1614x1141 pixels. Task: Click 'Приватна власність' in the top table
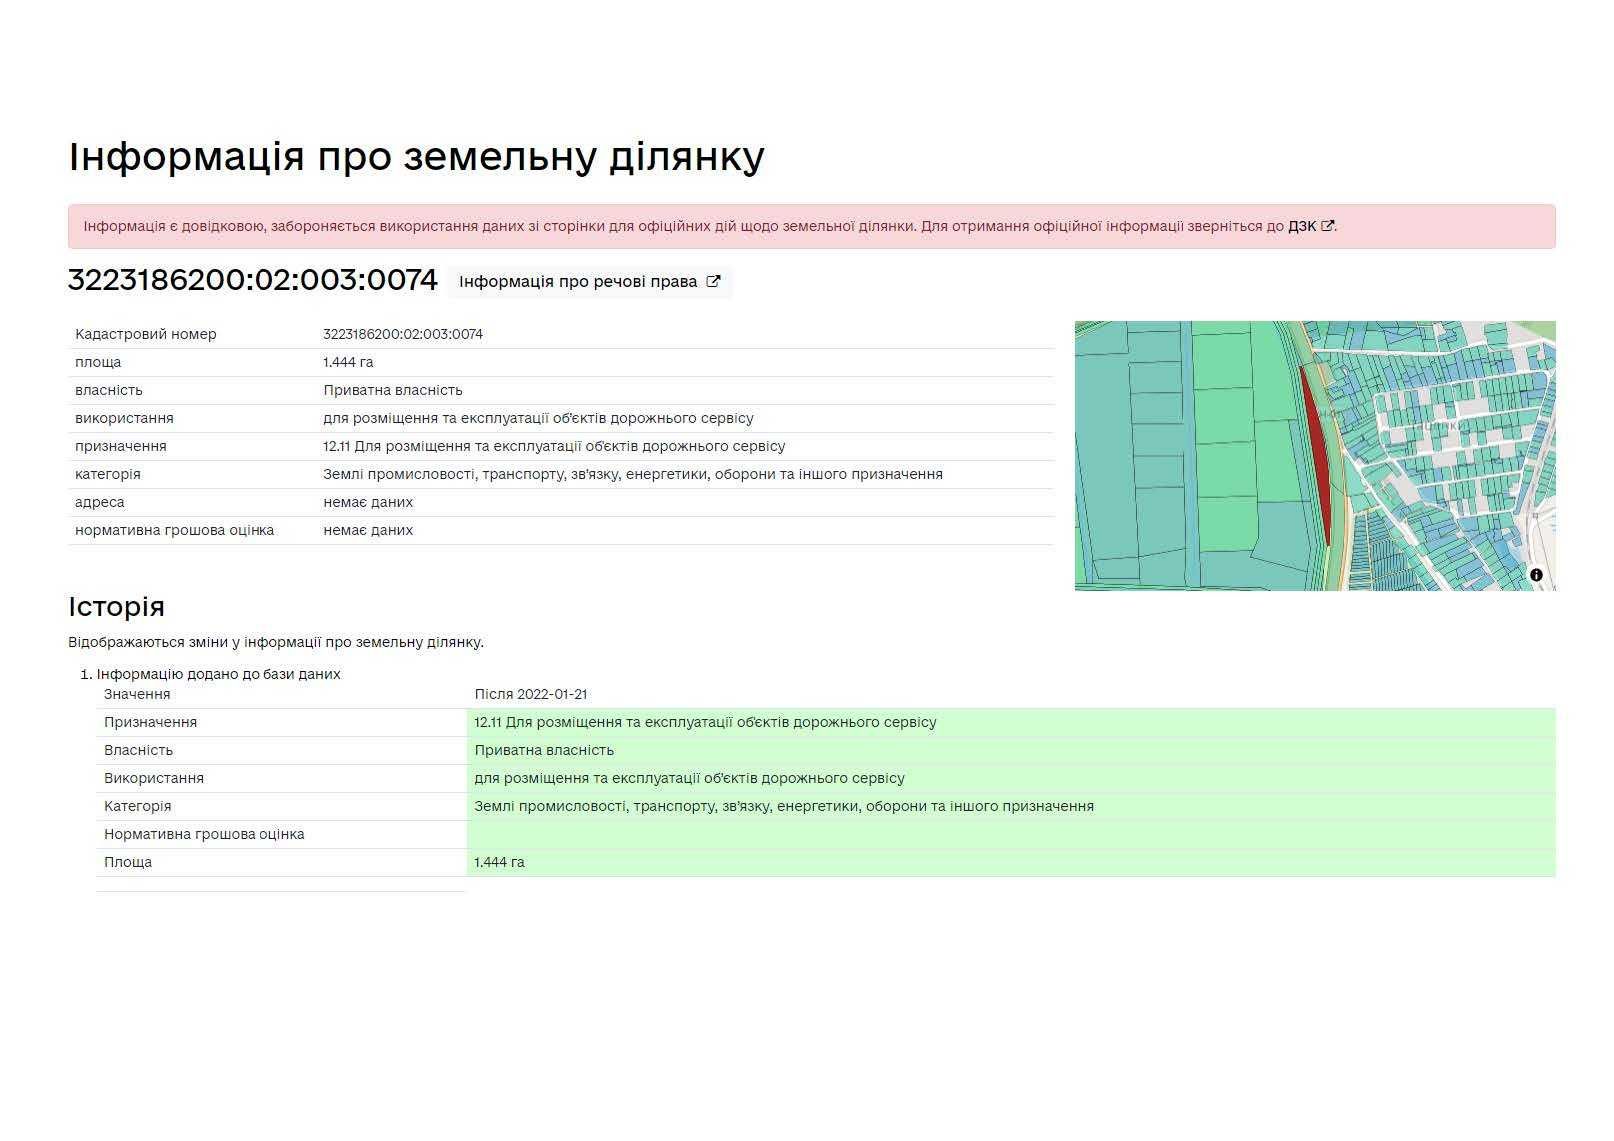pyautogui.click(x=393, y=390)
